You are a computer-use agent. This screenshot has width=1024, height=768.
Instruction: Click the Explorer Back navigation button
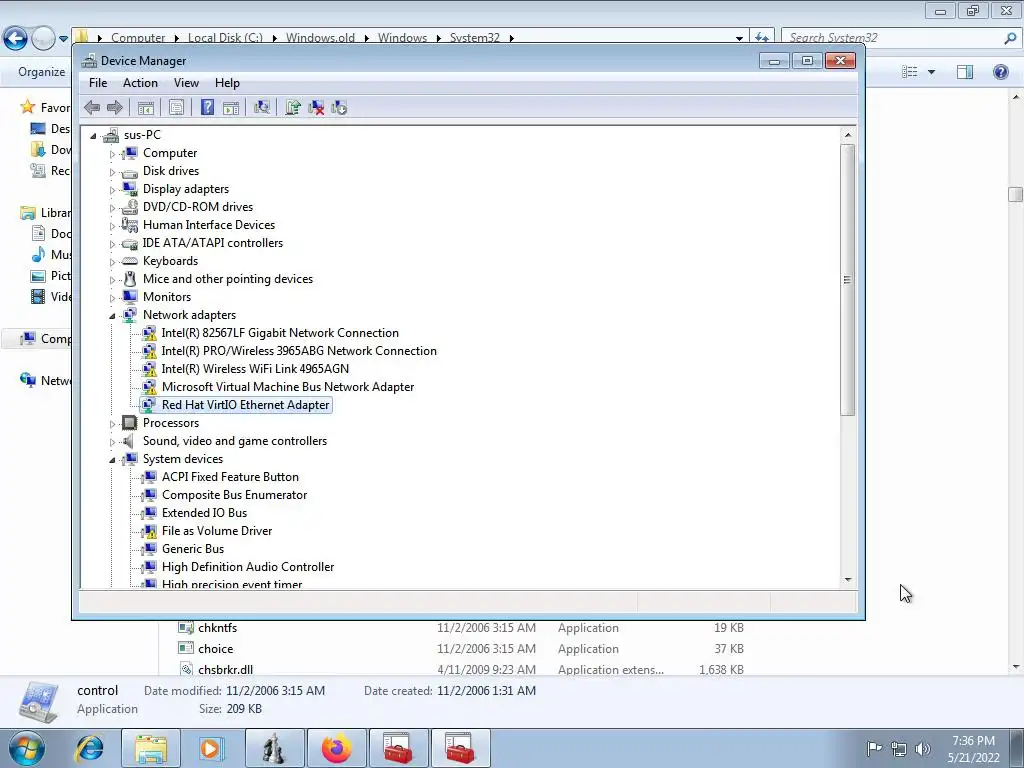click(15, 39)
